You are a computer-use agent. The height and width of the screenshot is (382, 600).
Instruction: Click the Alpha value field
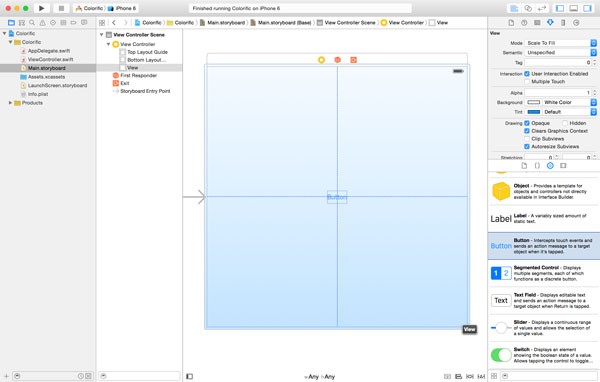[x=558, y=93]
